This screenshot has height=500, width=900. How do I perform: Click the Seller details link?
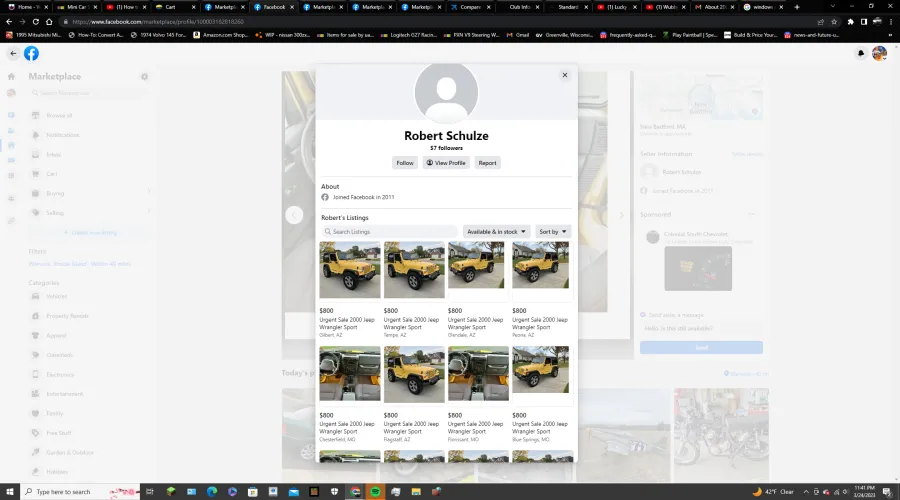747,154
